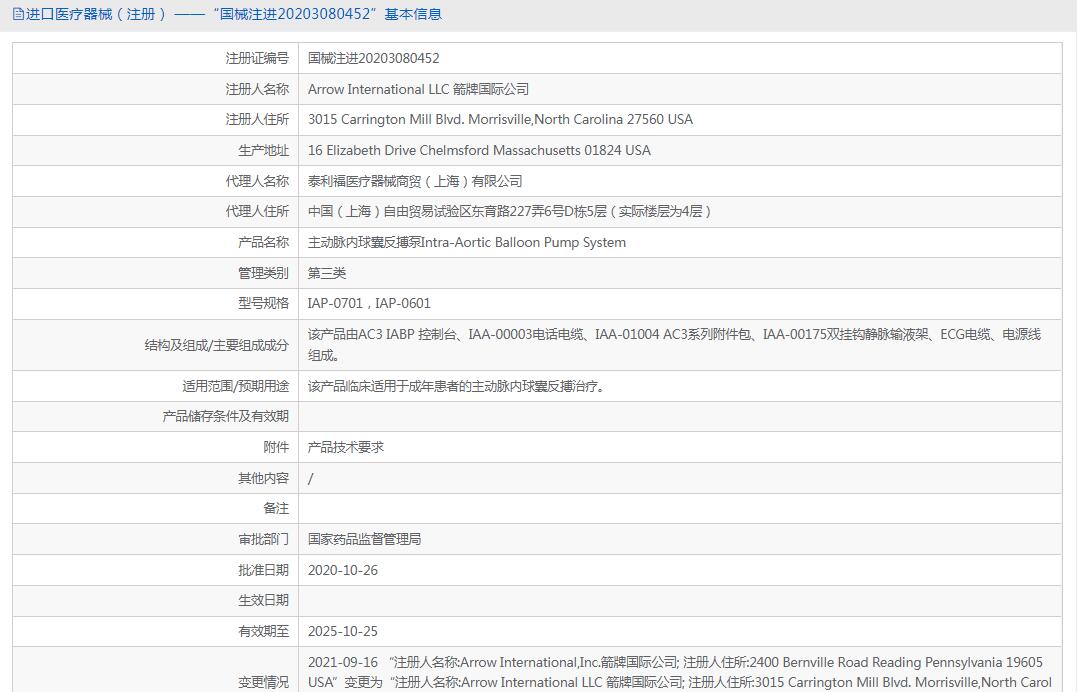Screen dimensions: 1079x692
Task: Select expiry date 2025-10-25
Action: [x=343, y=632]
